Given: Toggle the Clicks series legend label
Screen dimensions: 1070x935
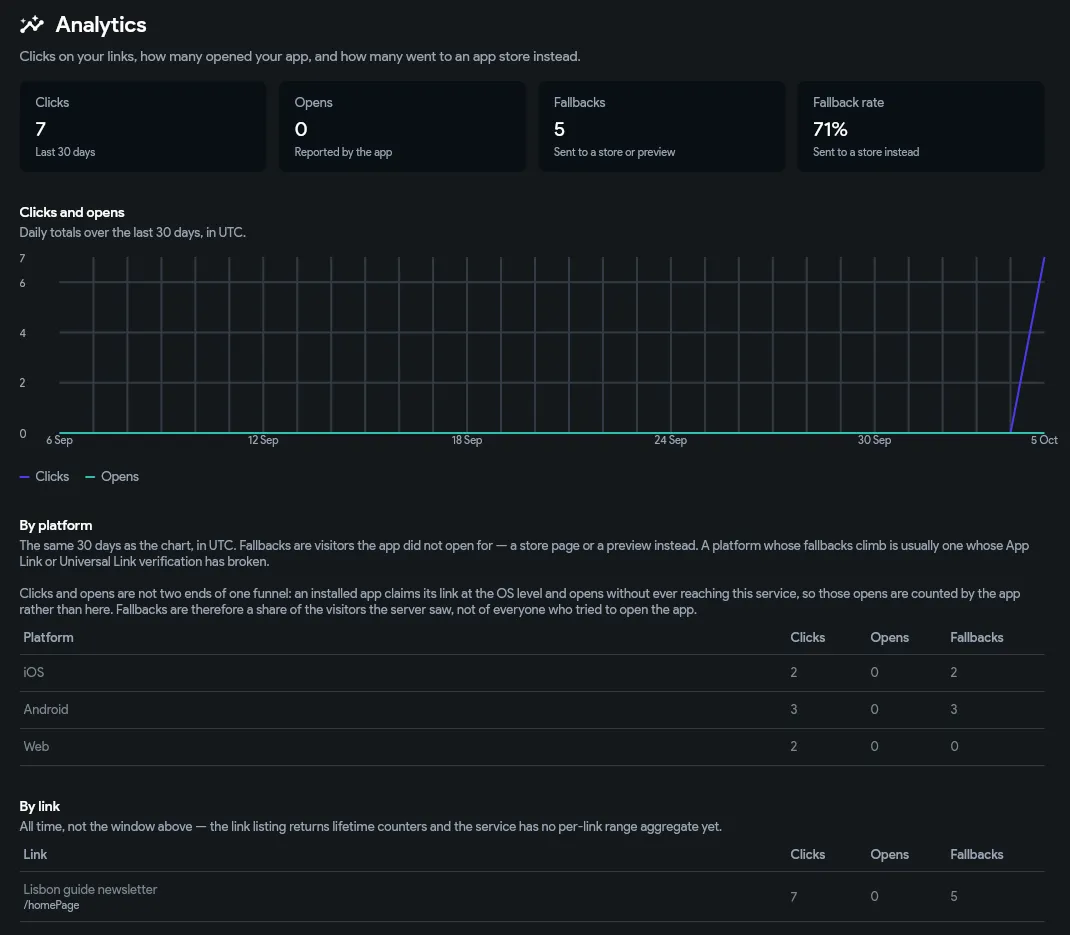Looking at the screenshot, I should point(52,476).
